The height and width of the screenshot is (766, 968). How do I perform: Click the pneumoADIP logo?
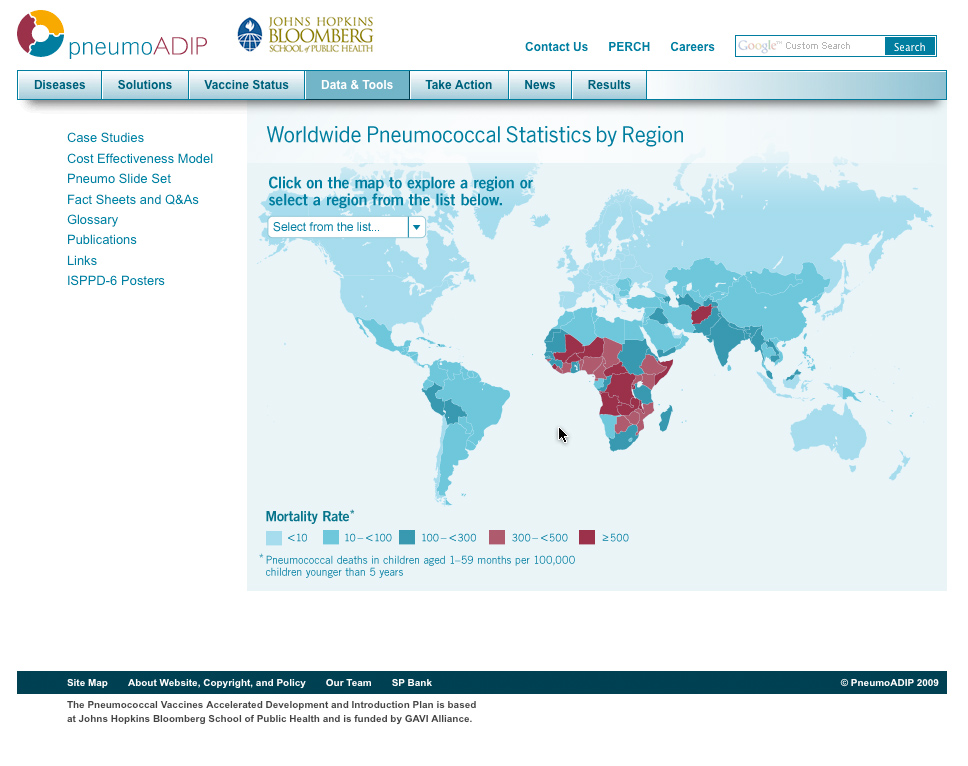click(111, 35)
